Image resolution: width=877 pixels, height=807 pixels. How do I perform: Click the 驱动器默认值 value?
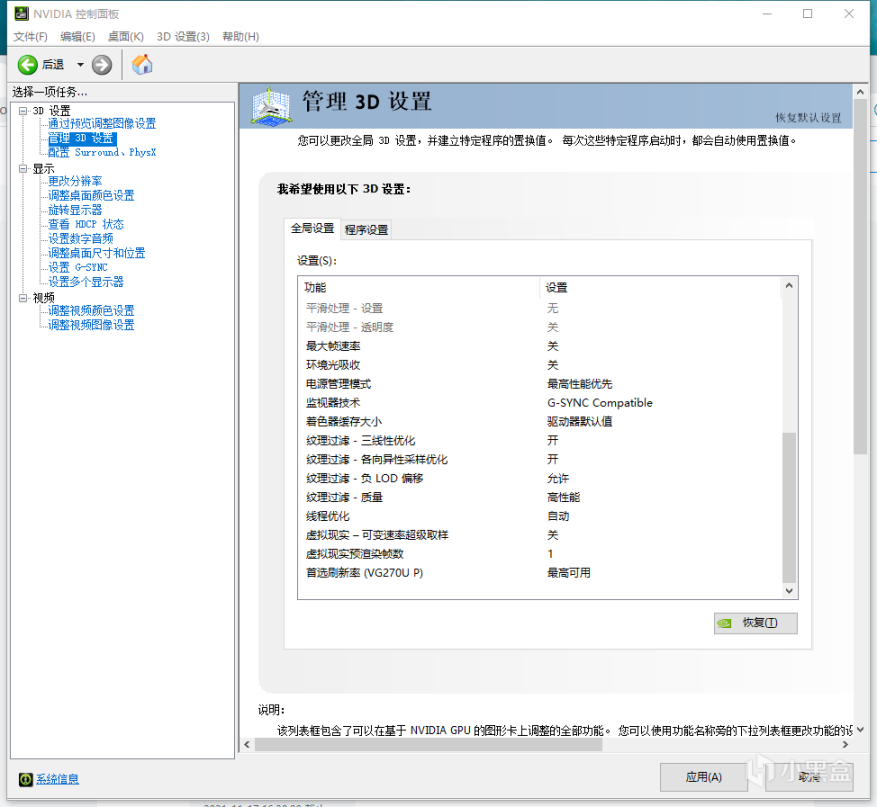[579, 422]
